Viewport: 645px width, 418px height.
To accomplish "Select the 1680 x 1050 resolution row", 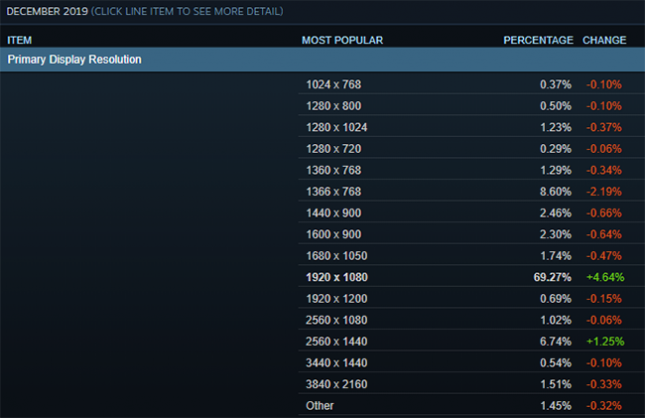I will pos(471,255).
